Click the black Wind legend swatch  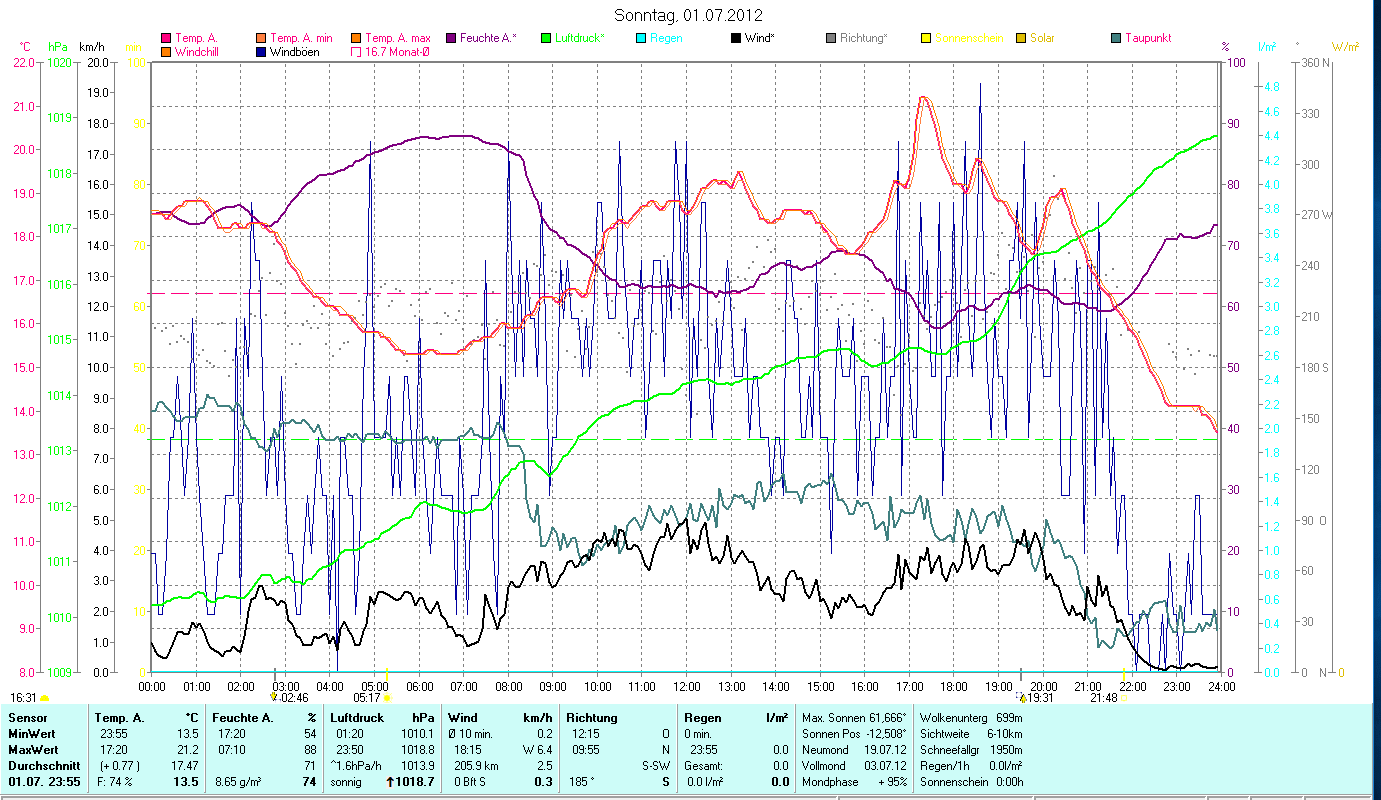[737, 38]
